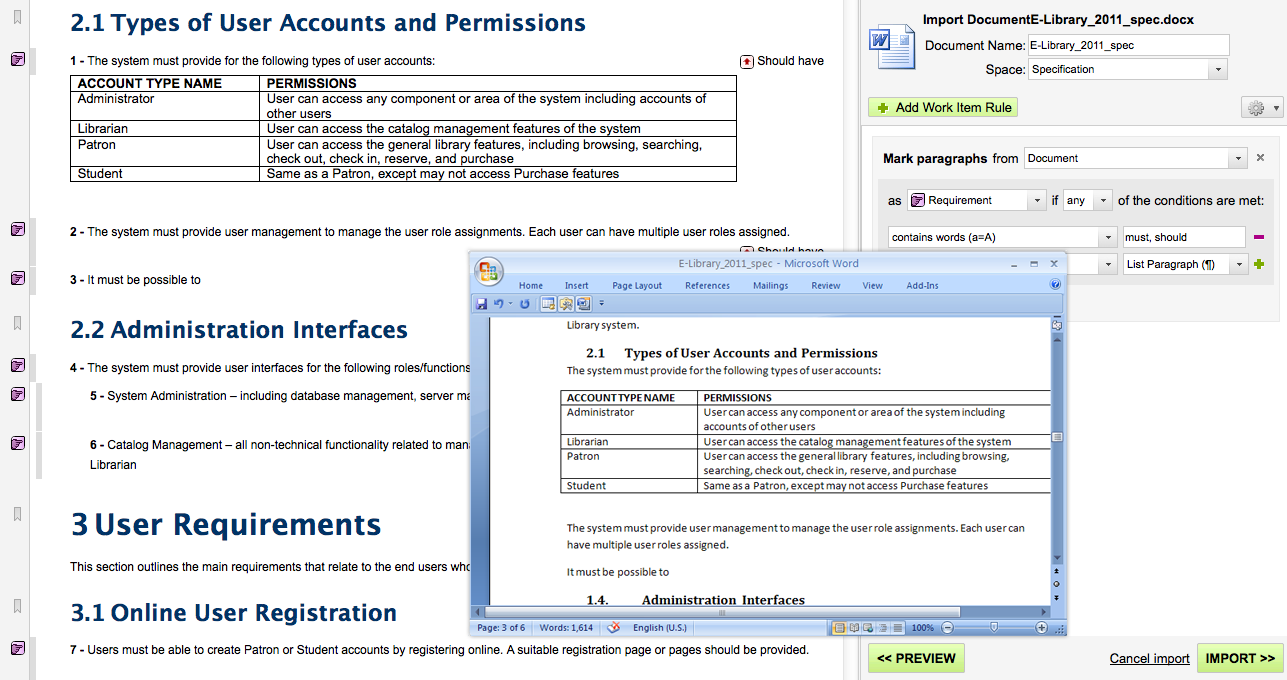Open the gear settings menu in the import panel
1287x680 pixels.
pos(1259,108)
